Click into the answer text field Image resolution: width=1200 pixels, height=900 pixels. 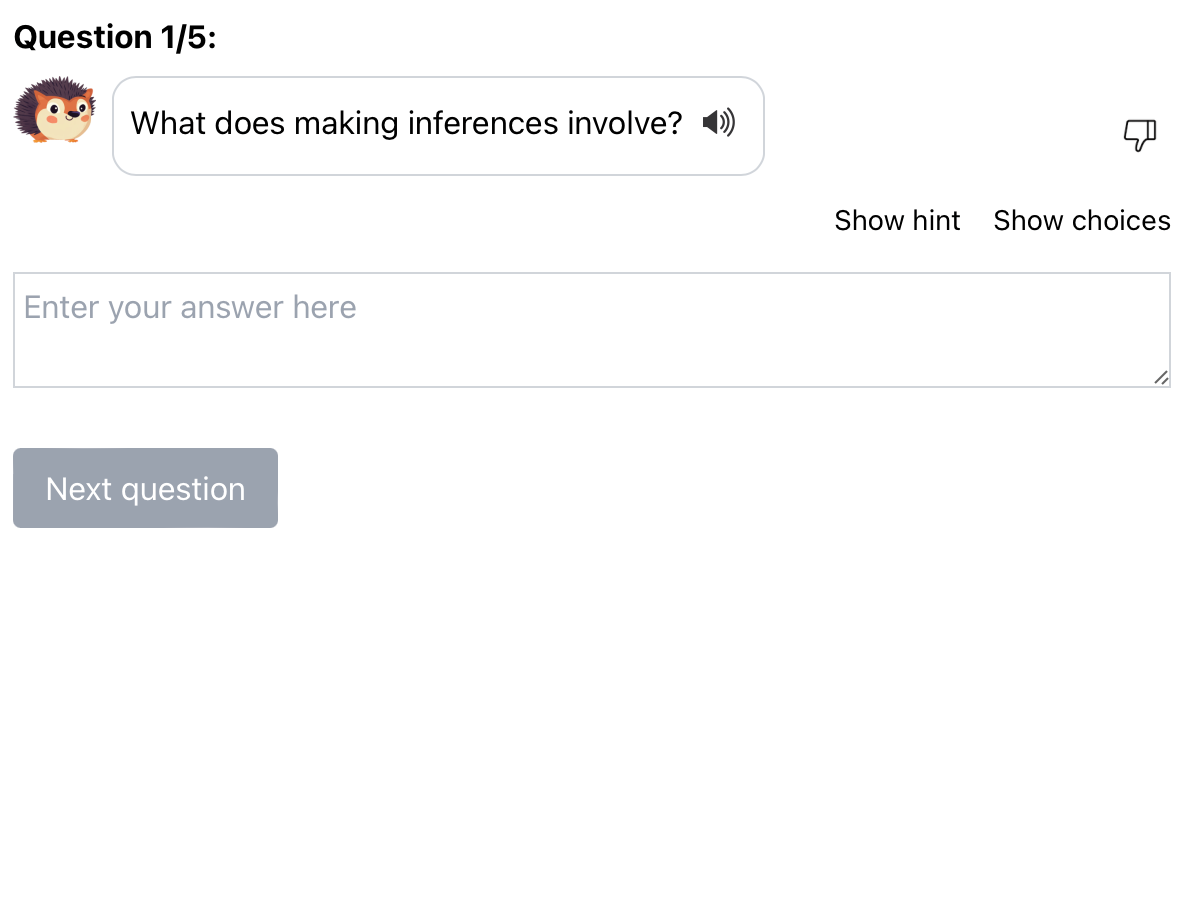coord(590,330)
